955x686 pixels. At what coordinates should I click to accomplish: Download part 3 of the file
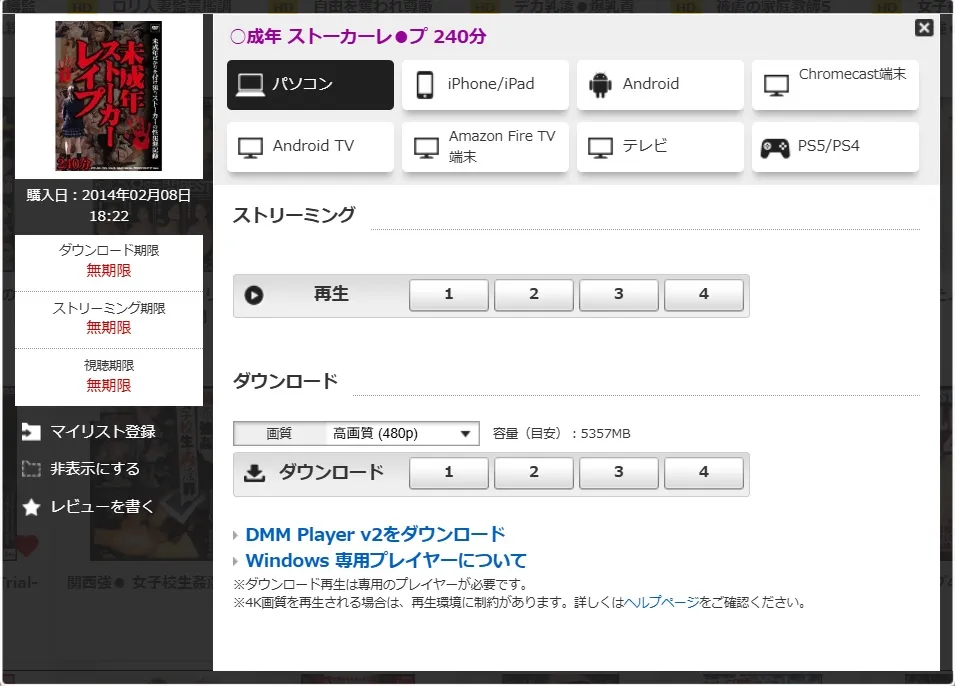pyautogui.click(x=619, y=473)
